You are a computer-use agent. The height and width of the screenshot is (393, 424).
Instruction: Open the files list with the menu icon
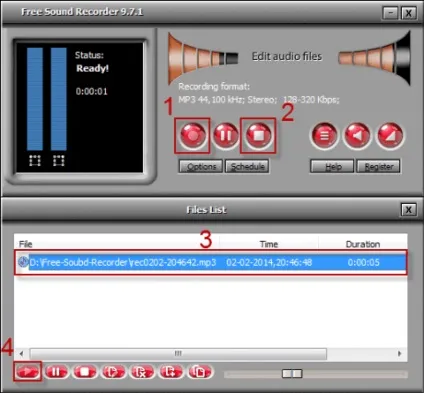(324, 135)
